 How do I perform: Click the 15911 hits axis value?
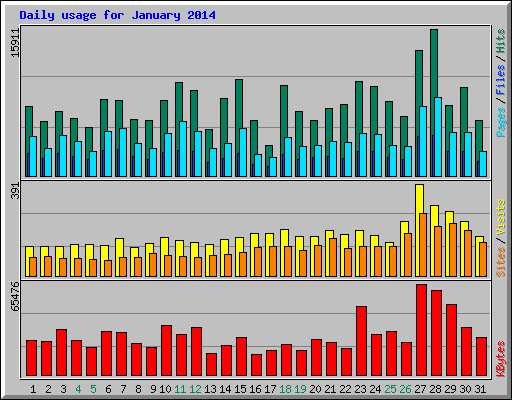(x=15, y=43)
